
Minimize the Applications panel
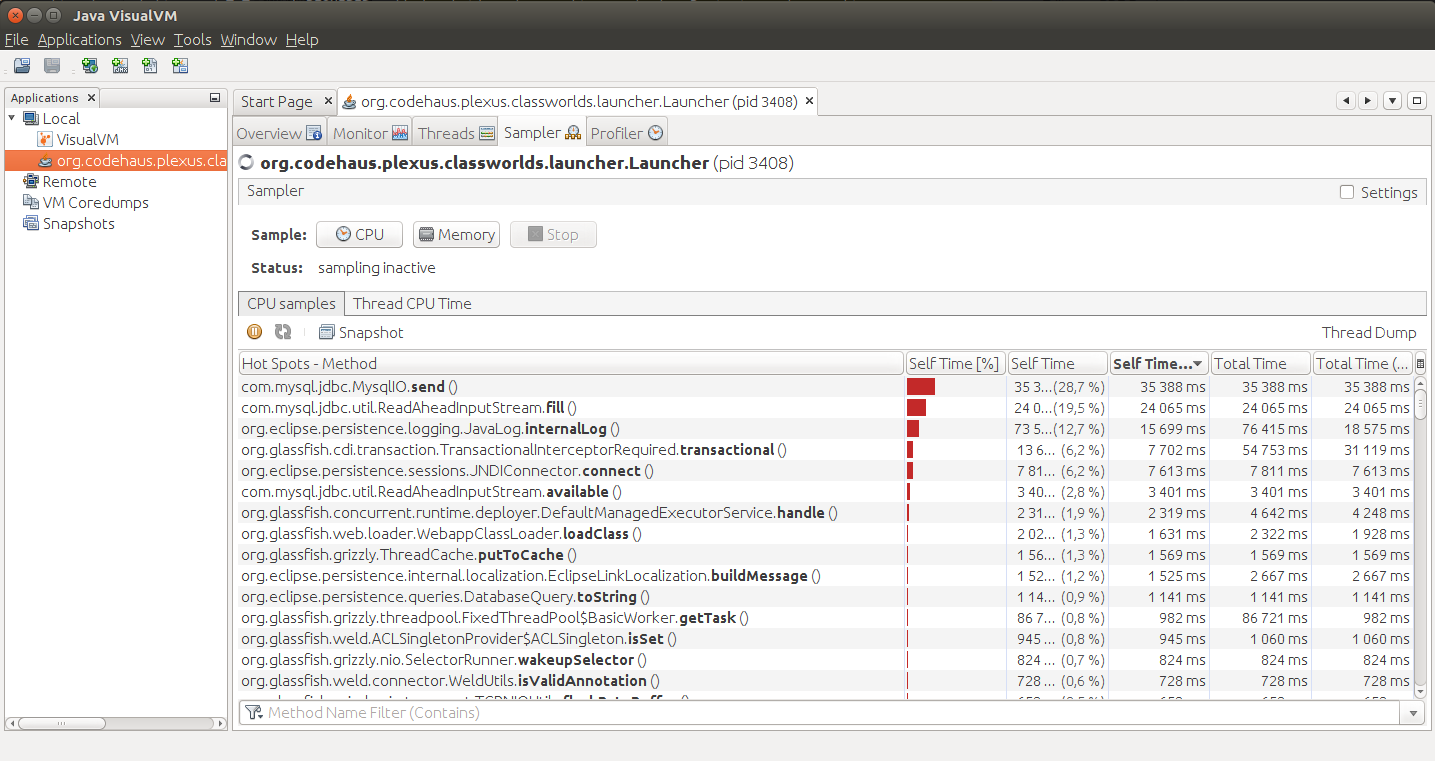pyautogui.click(x=215, y=98)
